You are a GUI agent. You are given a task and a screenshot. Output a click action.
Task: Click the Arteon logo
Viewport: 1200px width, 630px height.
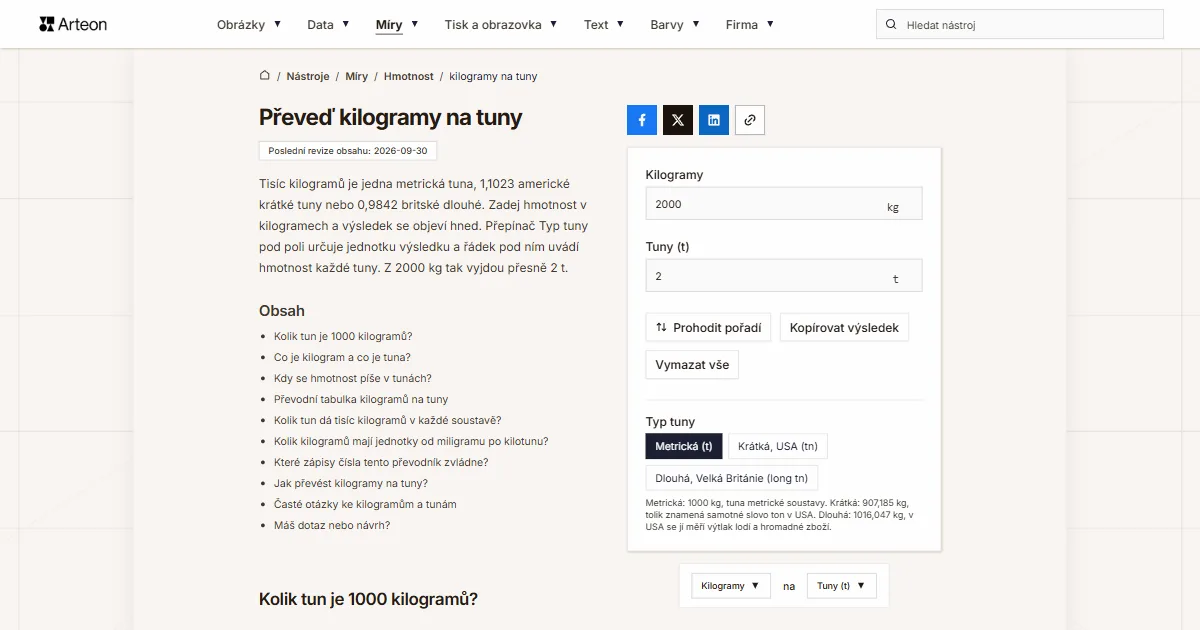[x=73, y=24]
